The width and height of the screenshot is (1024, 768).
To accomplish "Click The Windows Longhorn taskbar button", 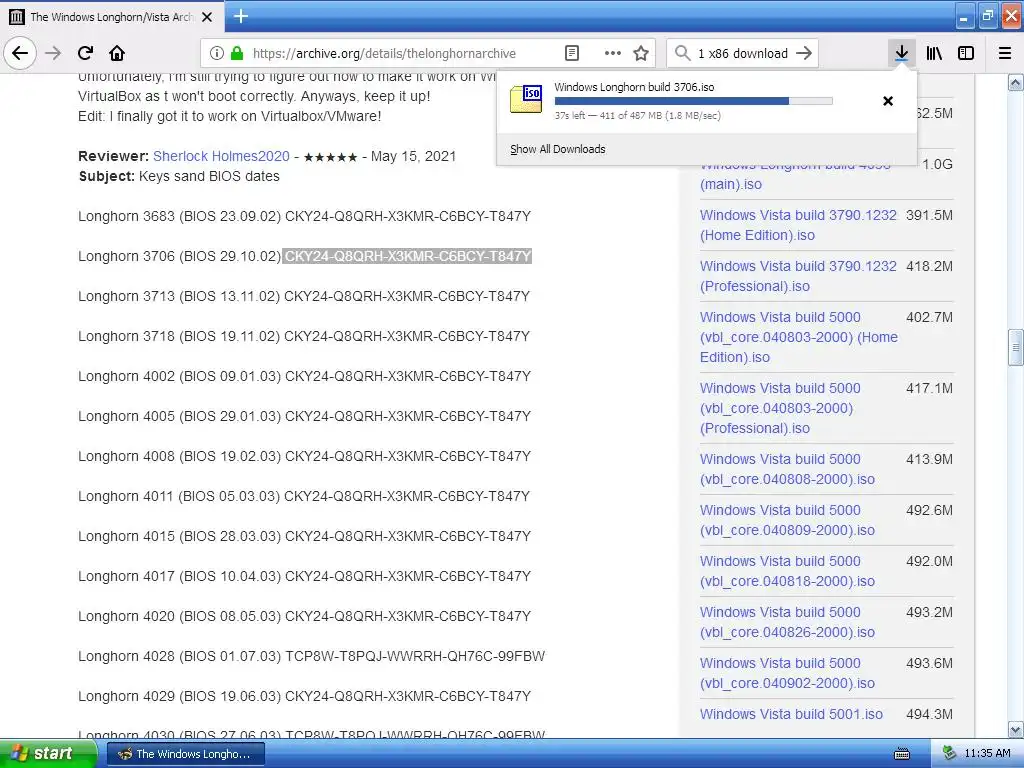I will point(185,754).
